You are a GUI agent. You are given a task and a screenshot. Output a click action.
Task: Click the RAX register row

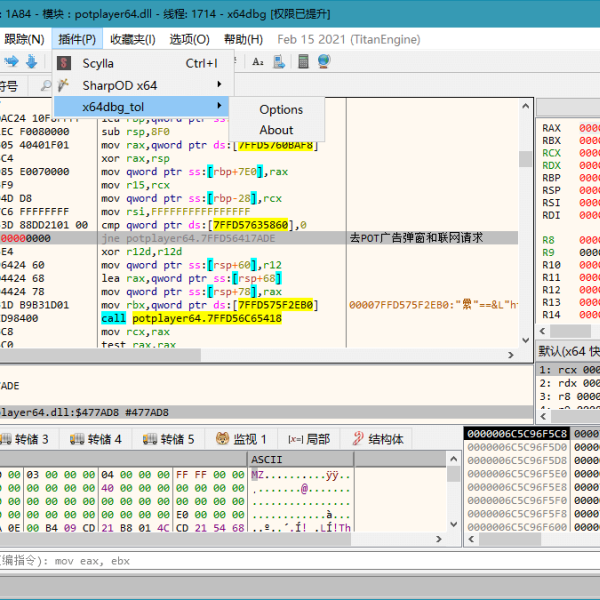point(570,128)
